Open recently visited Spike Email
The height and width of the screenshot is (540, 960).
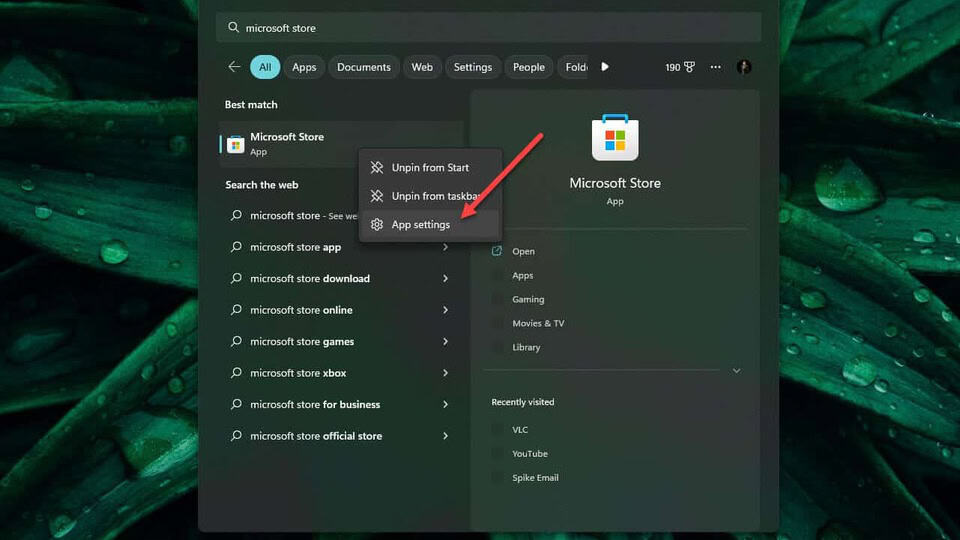(x=535, y=478)
